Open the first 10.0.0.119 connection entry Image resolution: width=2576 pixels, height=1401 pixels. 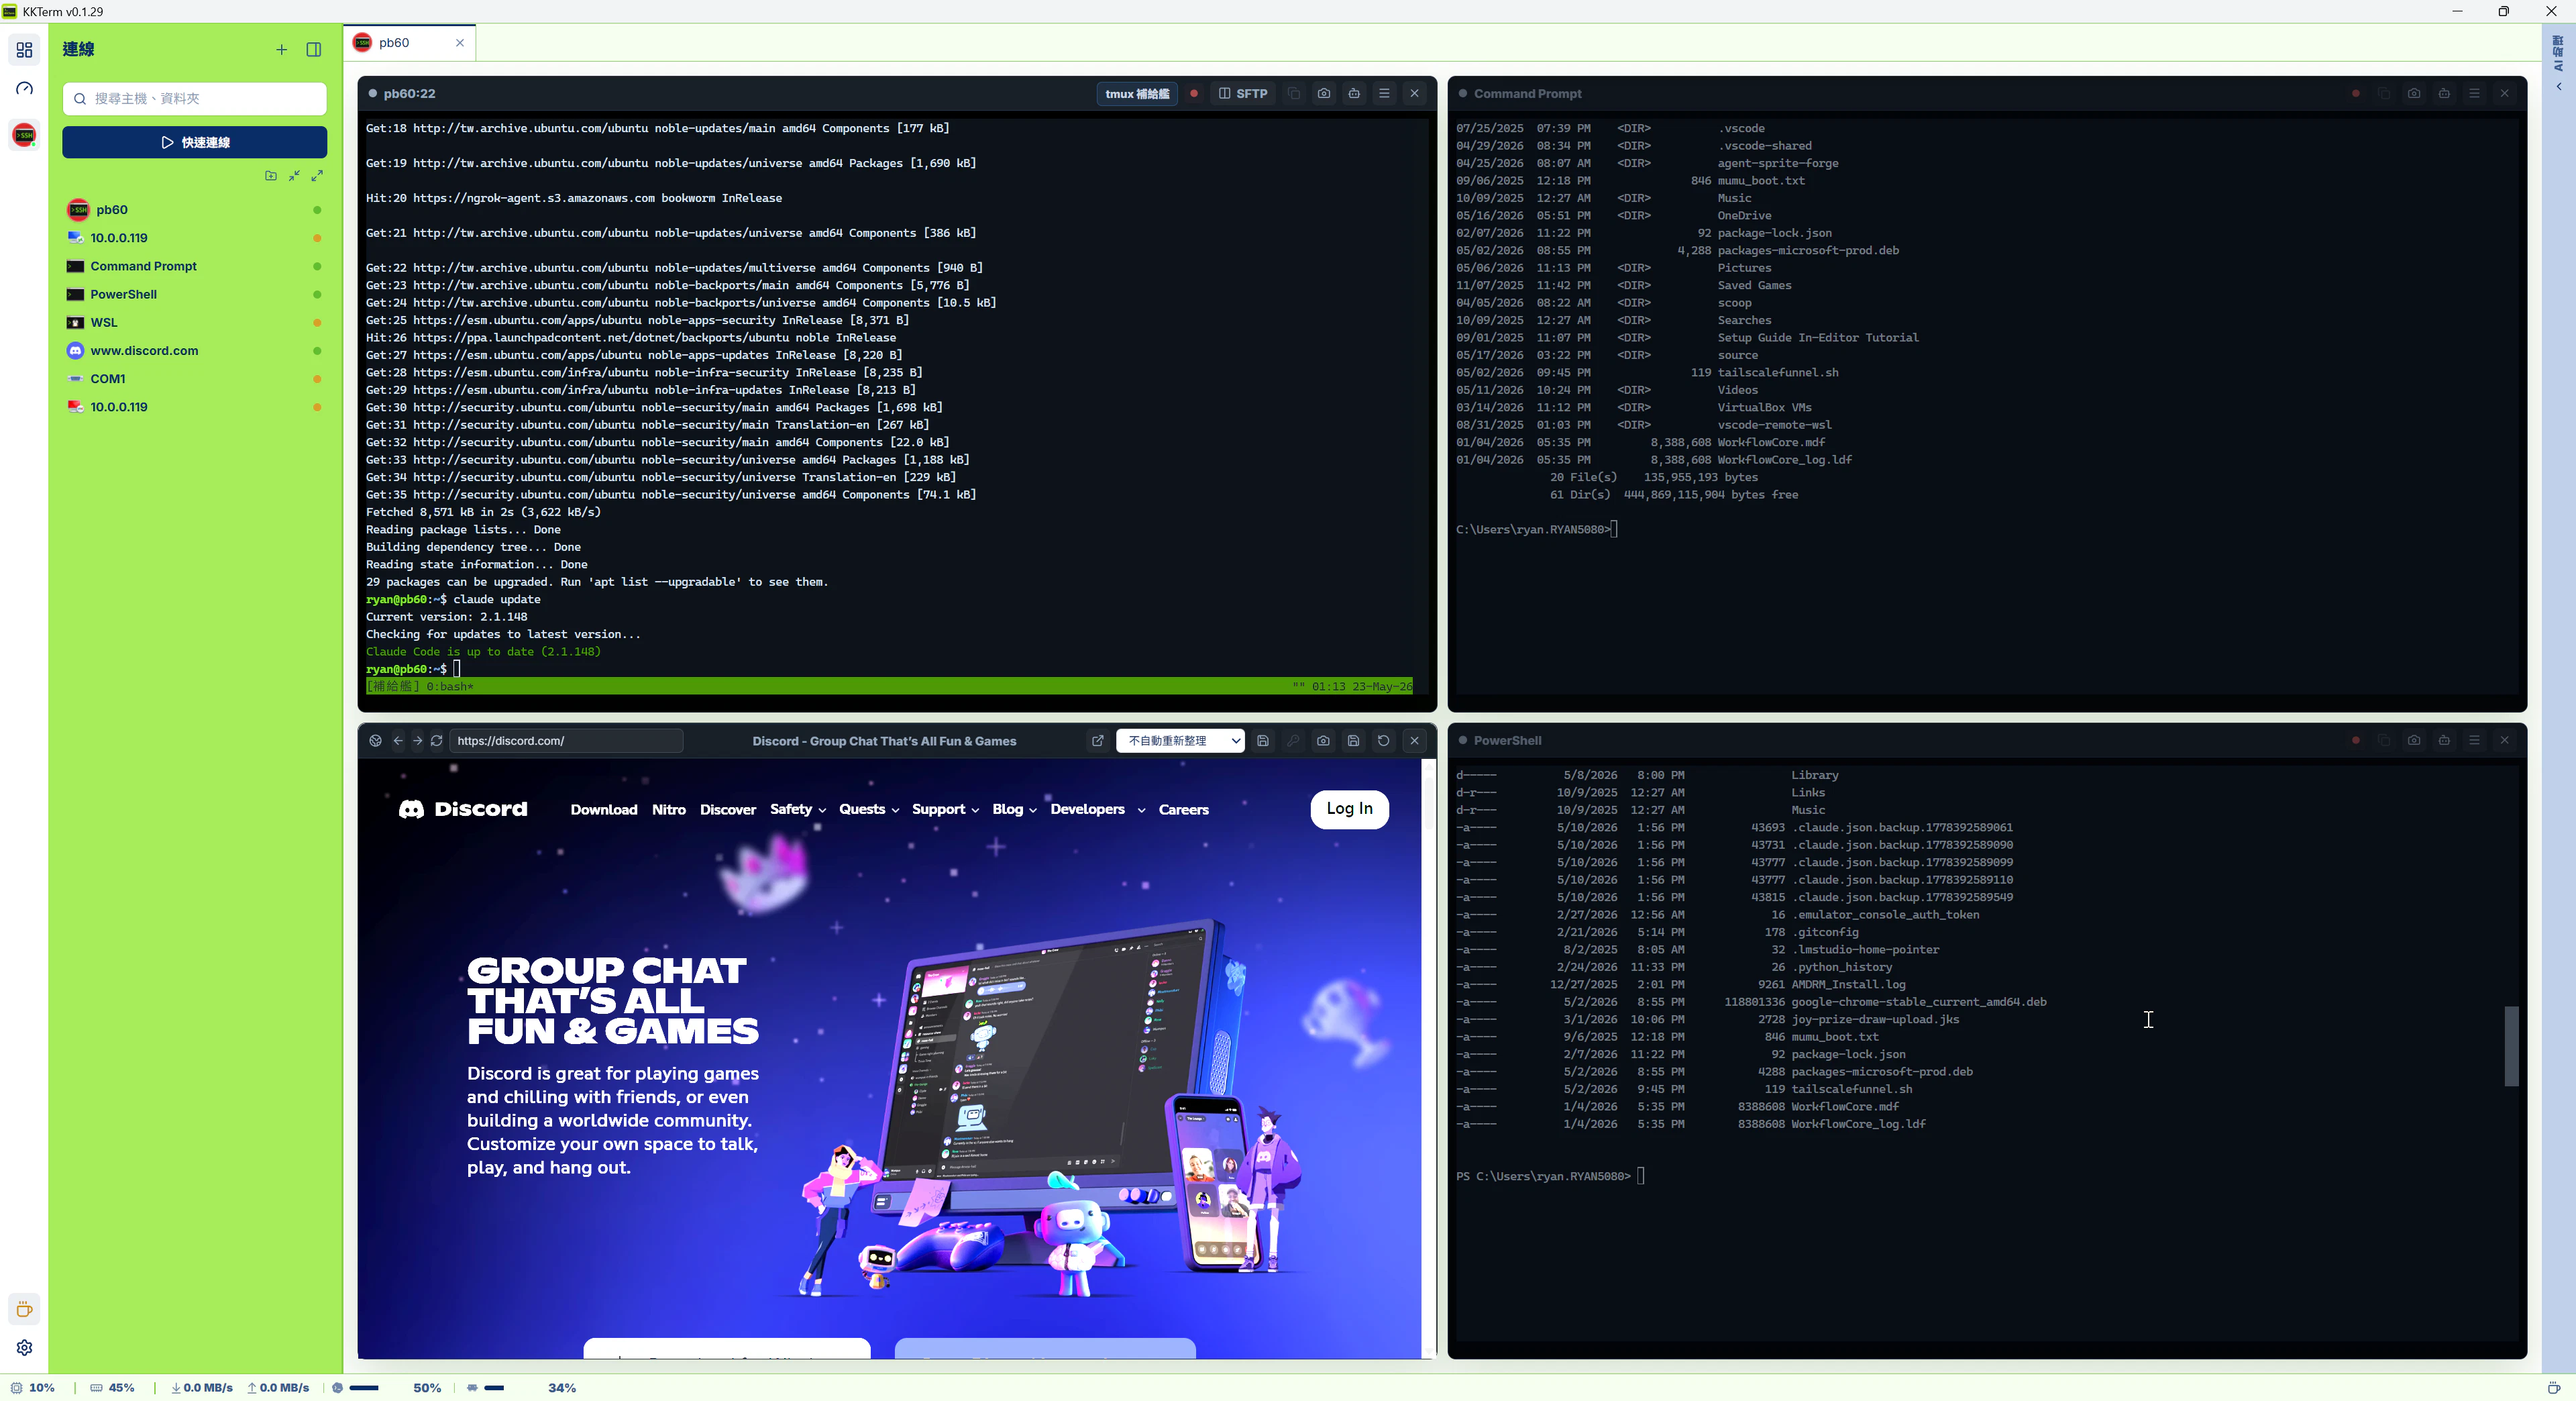click(194, 238)
